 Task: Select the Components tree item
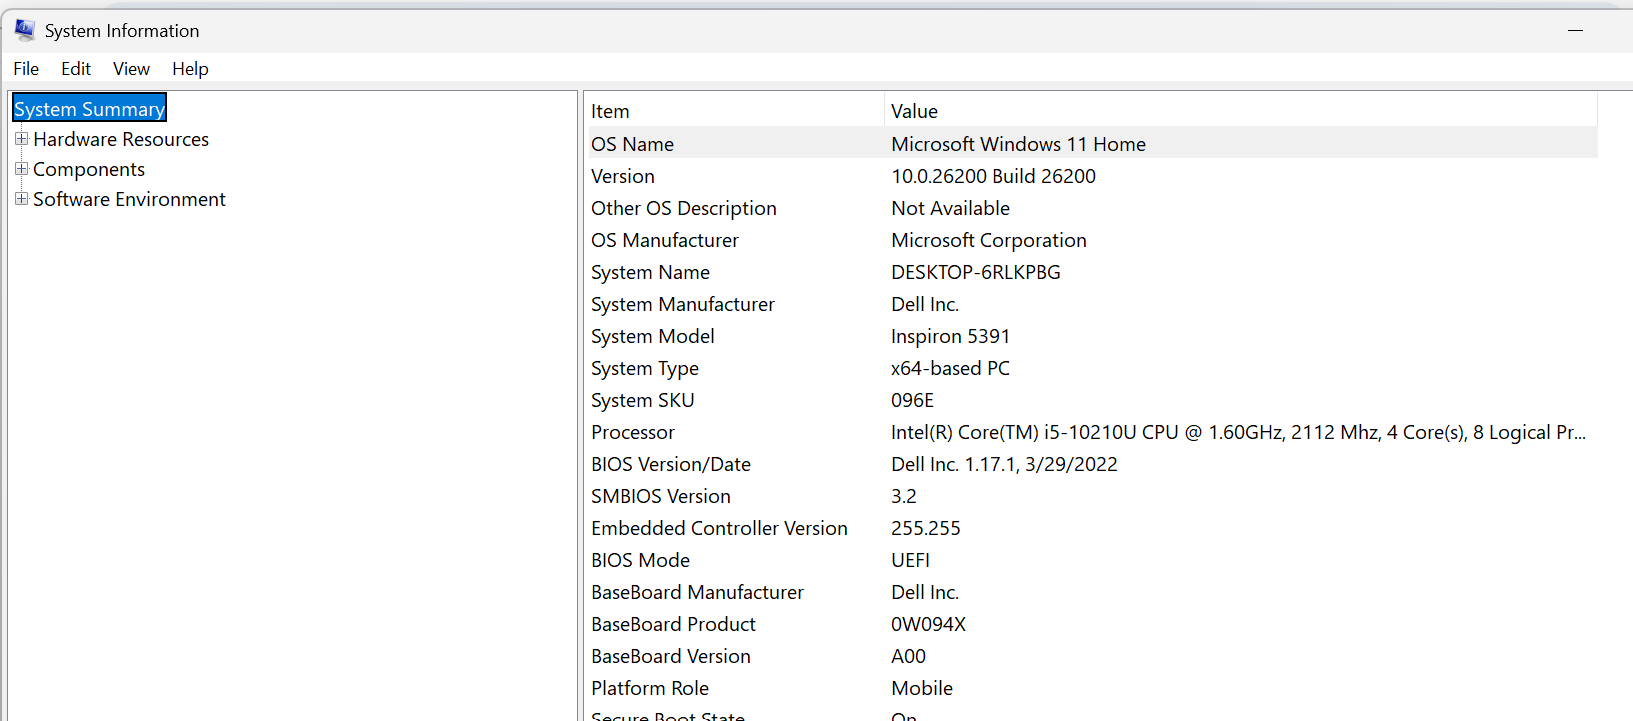89,169
